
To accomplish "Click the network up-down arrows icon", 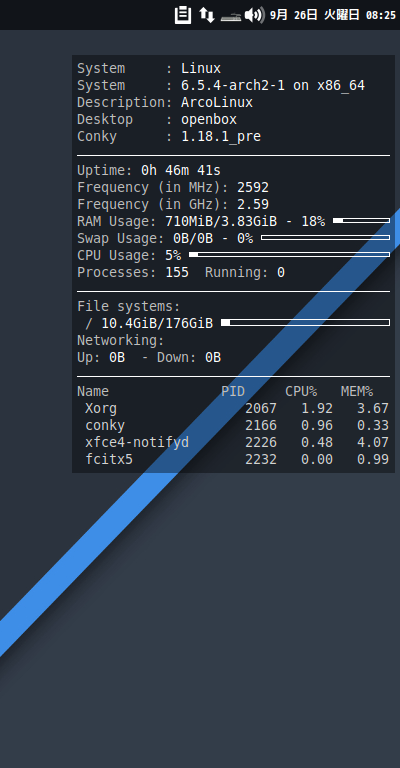I will click(x=207, y=15).
